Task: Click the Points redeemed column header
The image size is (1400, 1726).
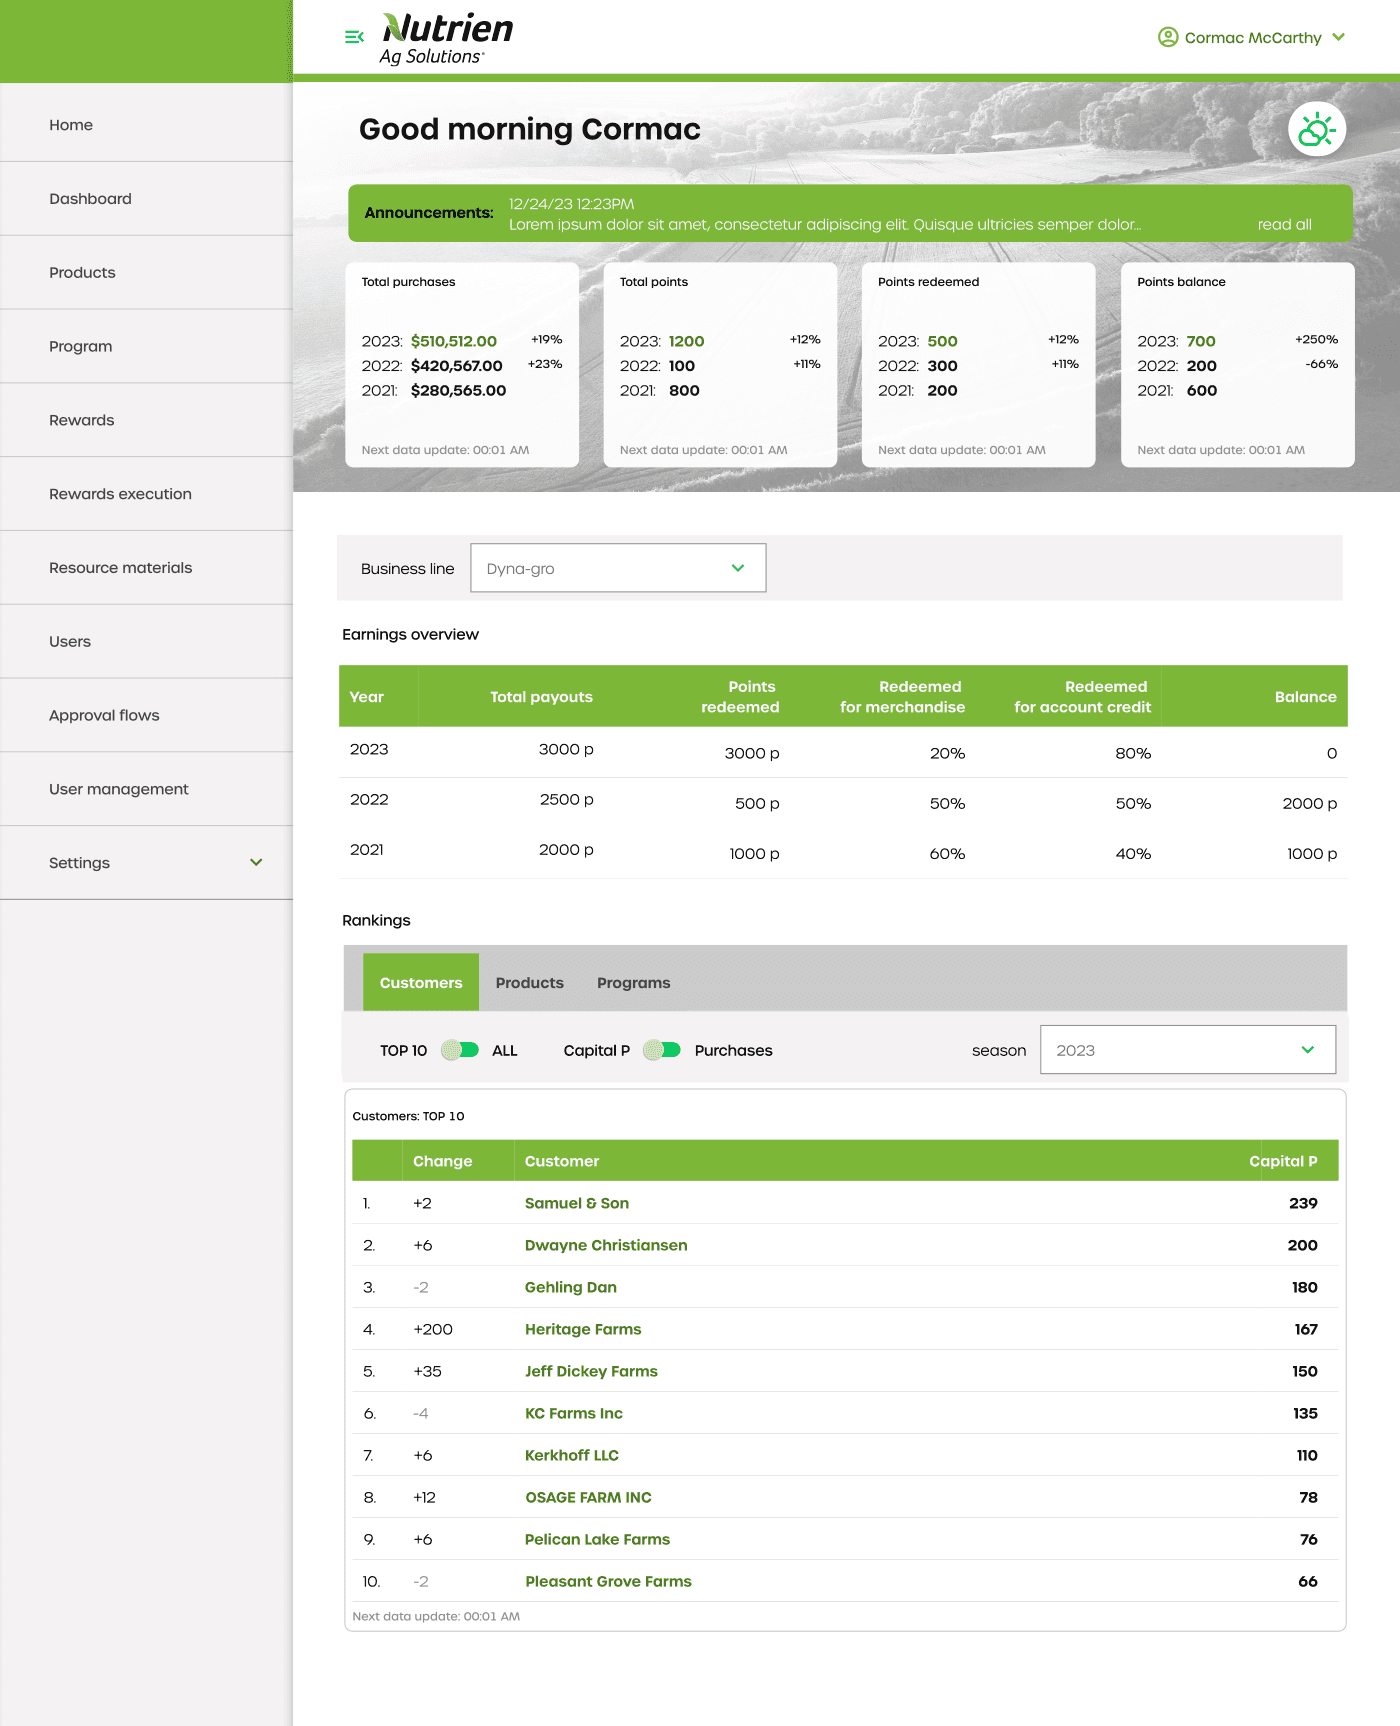Action: tap(740, 697)
